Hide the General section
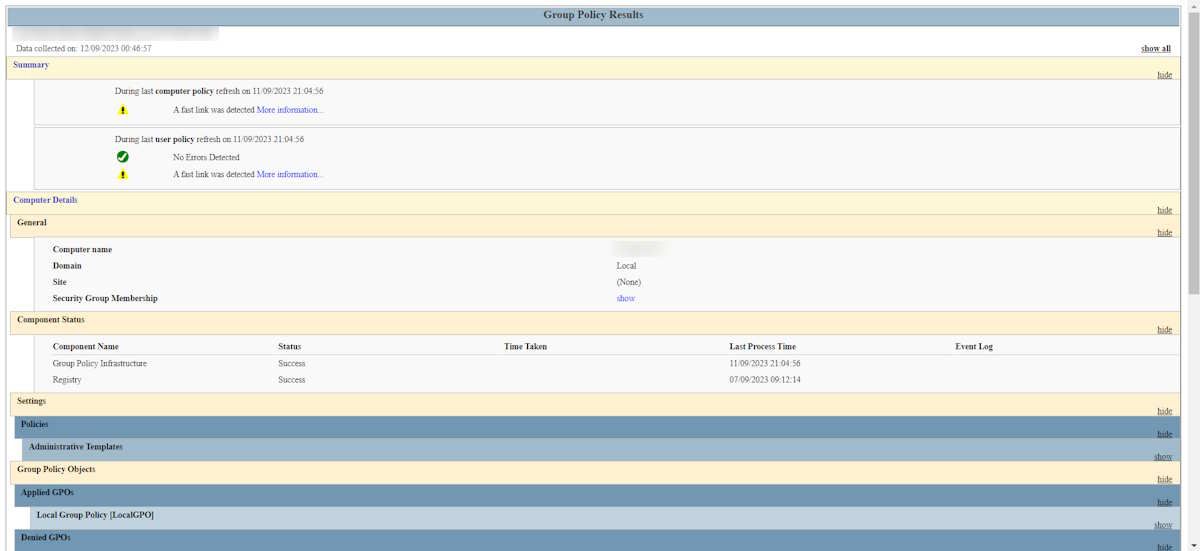1200x551 pixels. tap(1164, 233)
